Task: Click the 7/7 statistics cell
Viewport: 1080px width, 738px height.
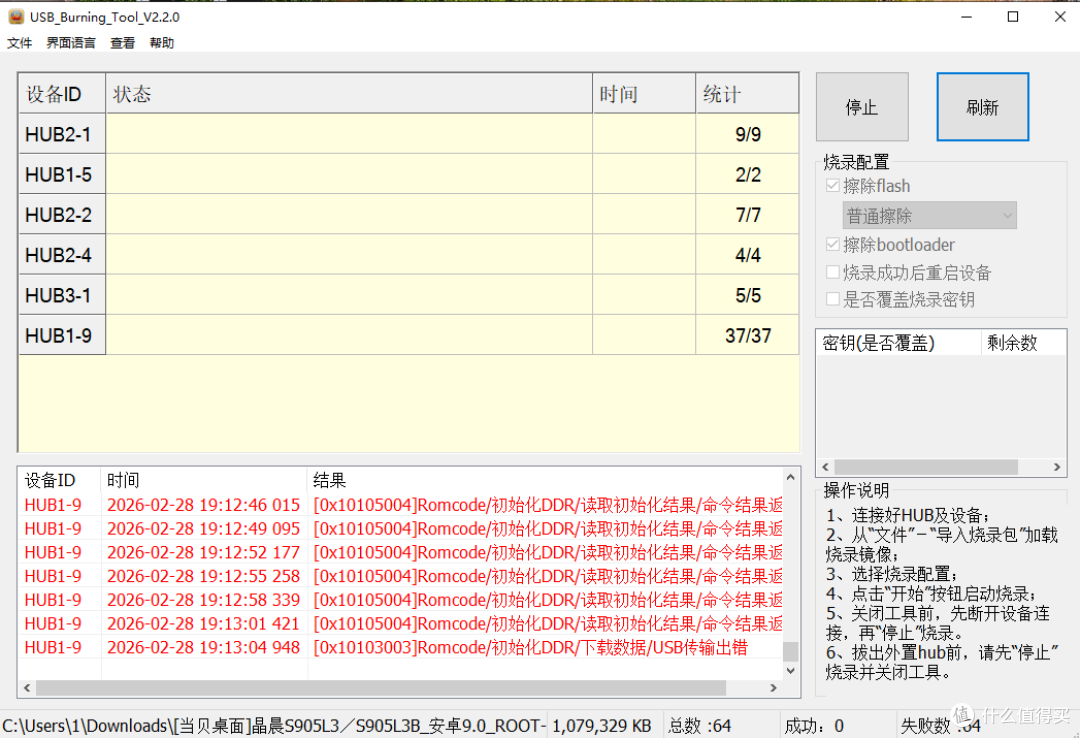Action: click(747, 214)
